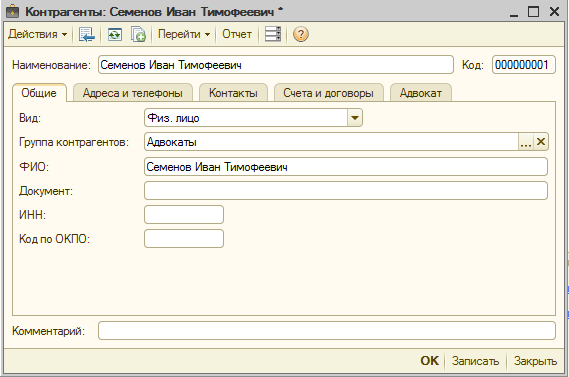The height and width of the screenshot is (377, 569).
Task: Click into the ИНН field
Action: point(184,214)
